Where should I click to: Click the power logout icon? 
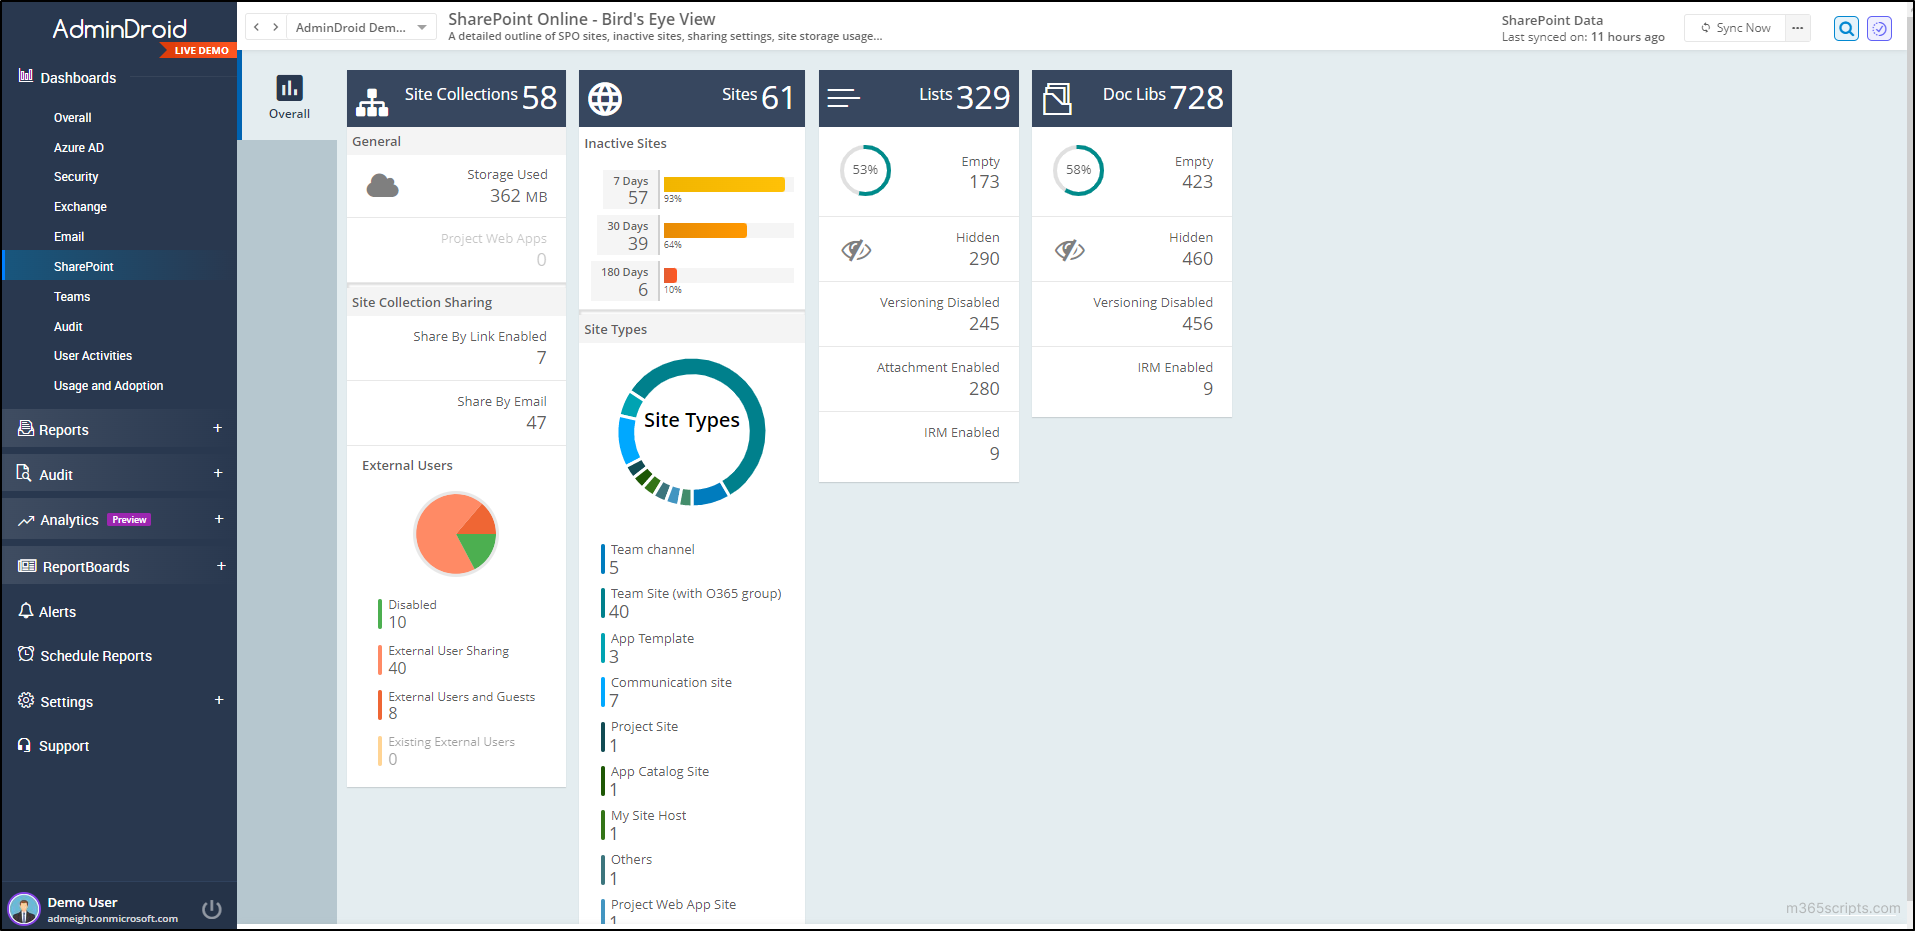pyautogui.click(x=212, y=909)
